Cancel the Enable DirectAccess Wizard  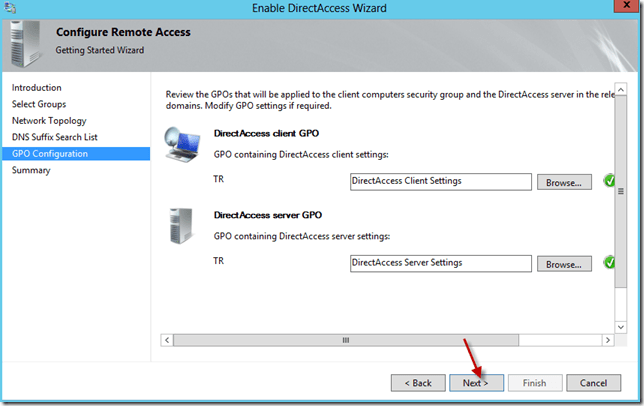[x=593, y=383]
